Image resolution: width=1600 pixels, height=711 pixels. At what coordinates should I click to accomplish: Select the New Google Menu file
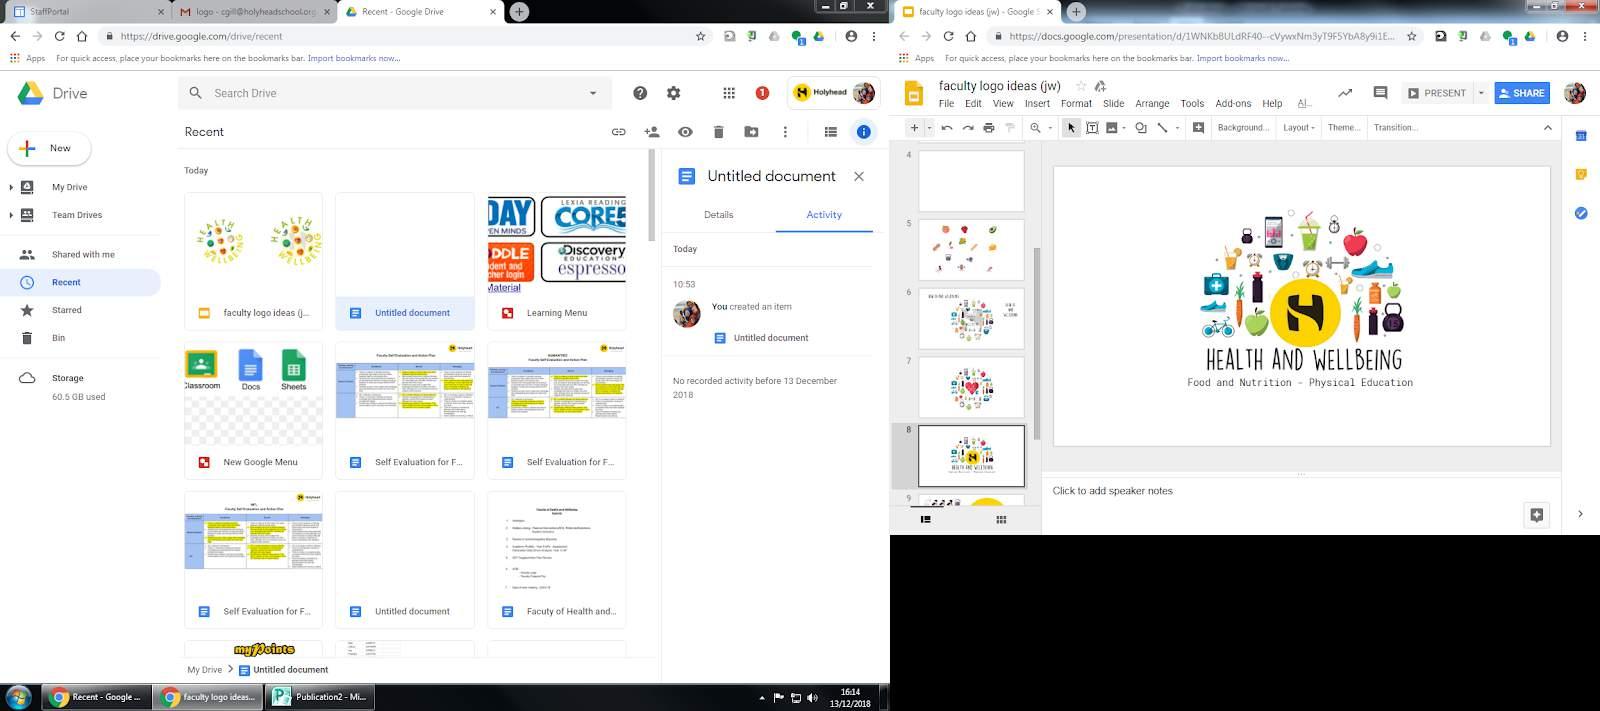pos(254,410)
